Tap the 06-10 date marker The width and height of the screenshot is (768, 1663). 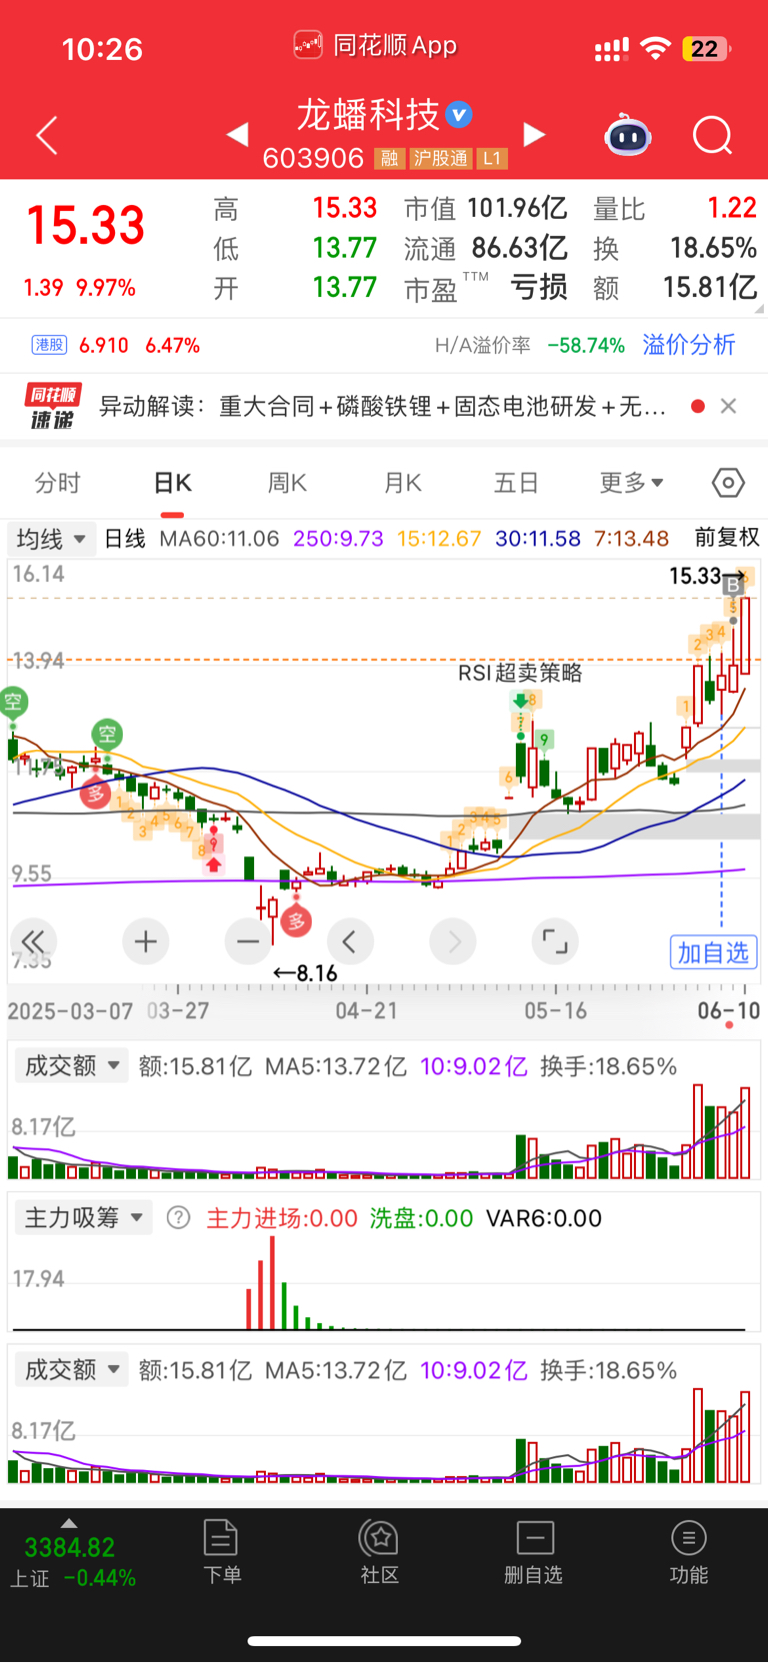pyautogui.click(x=729, y=1010)
